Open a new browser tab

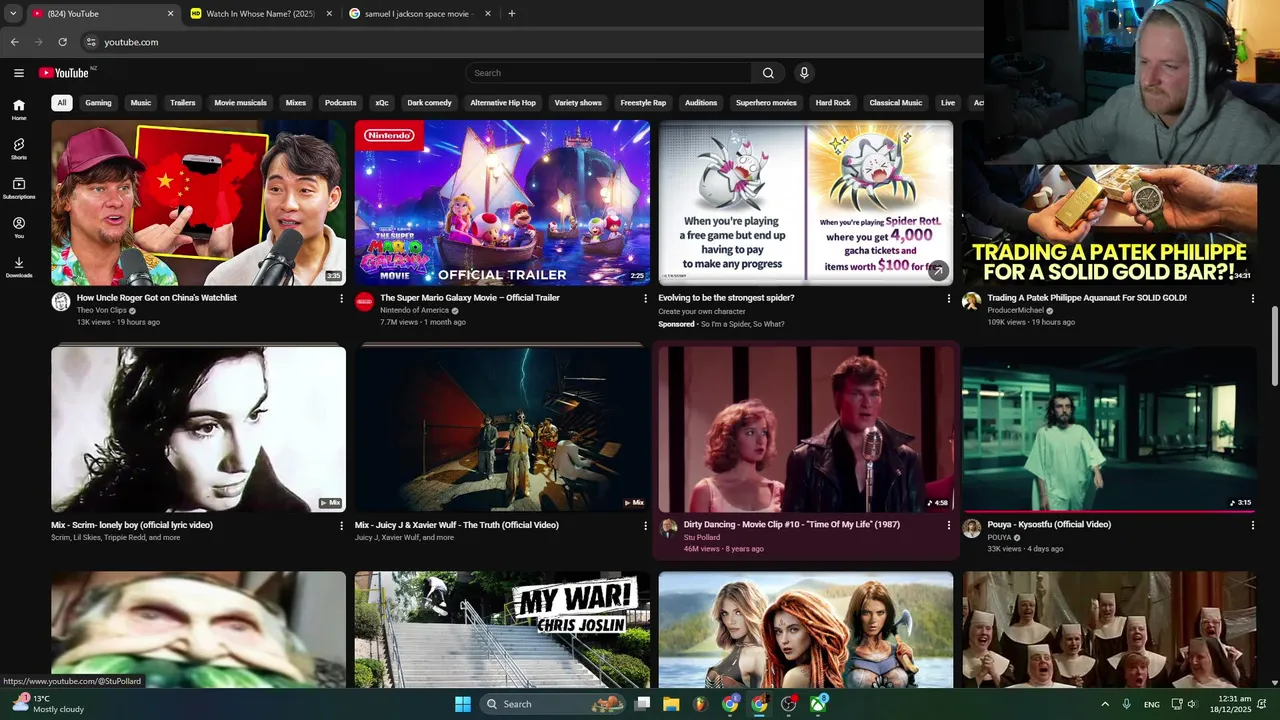pos(512,14)
